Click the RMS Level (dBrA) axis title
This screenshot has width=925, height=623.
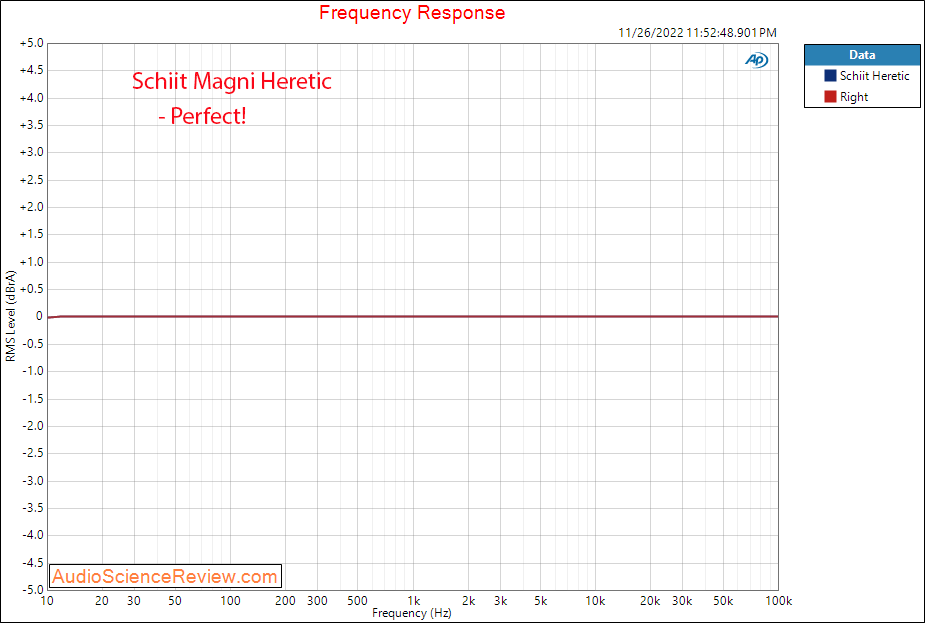(11, 316)
